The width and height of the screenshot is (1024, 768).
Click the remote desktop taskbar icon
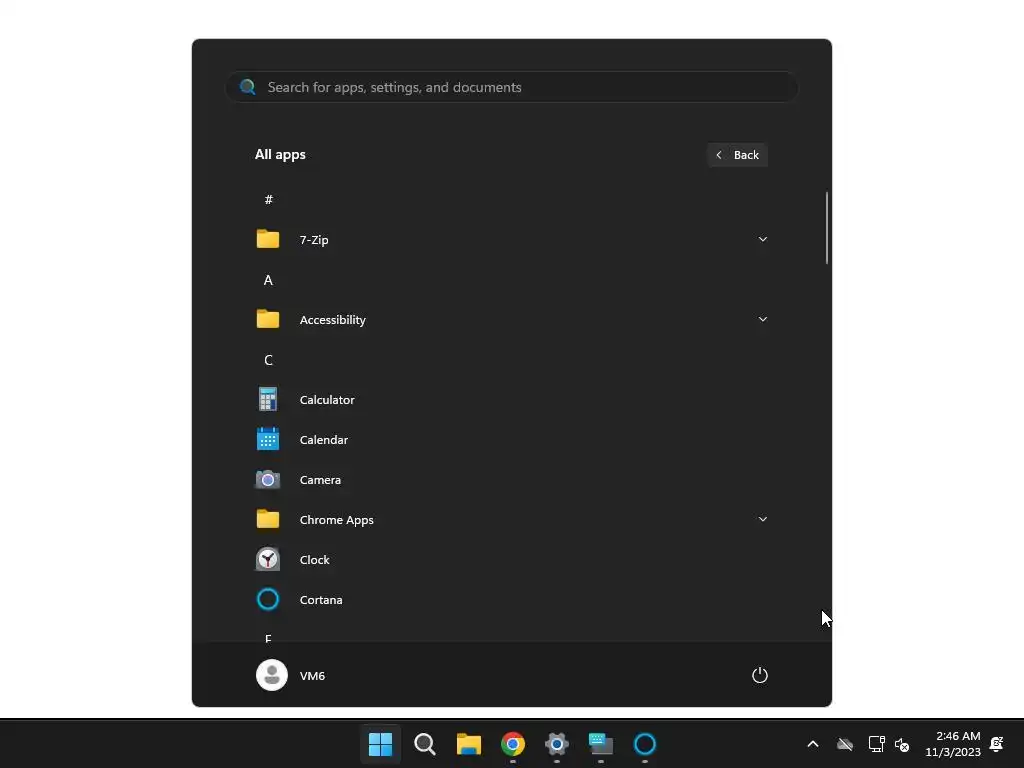[x=601, y=744]
